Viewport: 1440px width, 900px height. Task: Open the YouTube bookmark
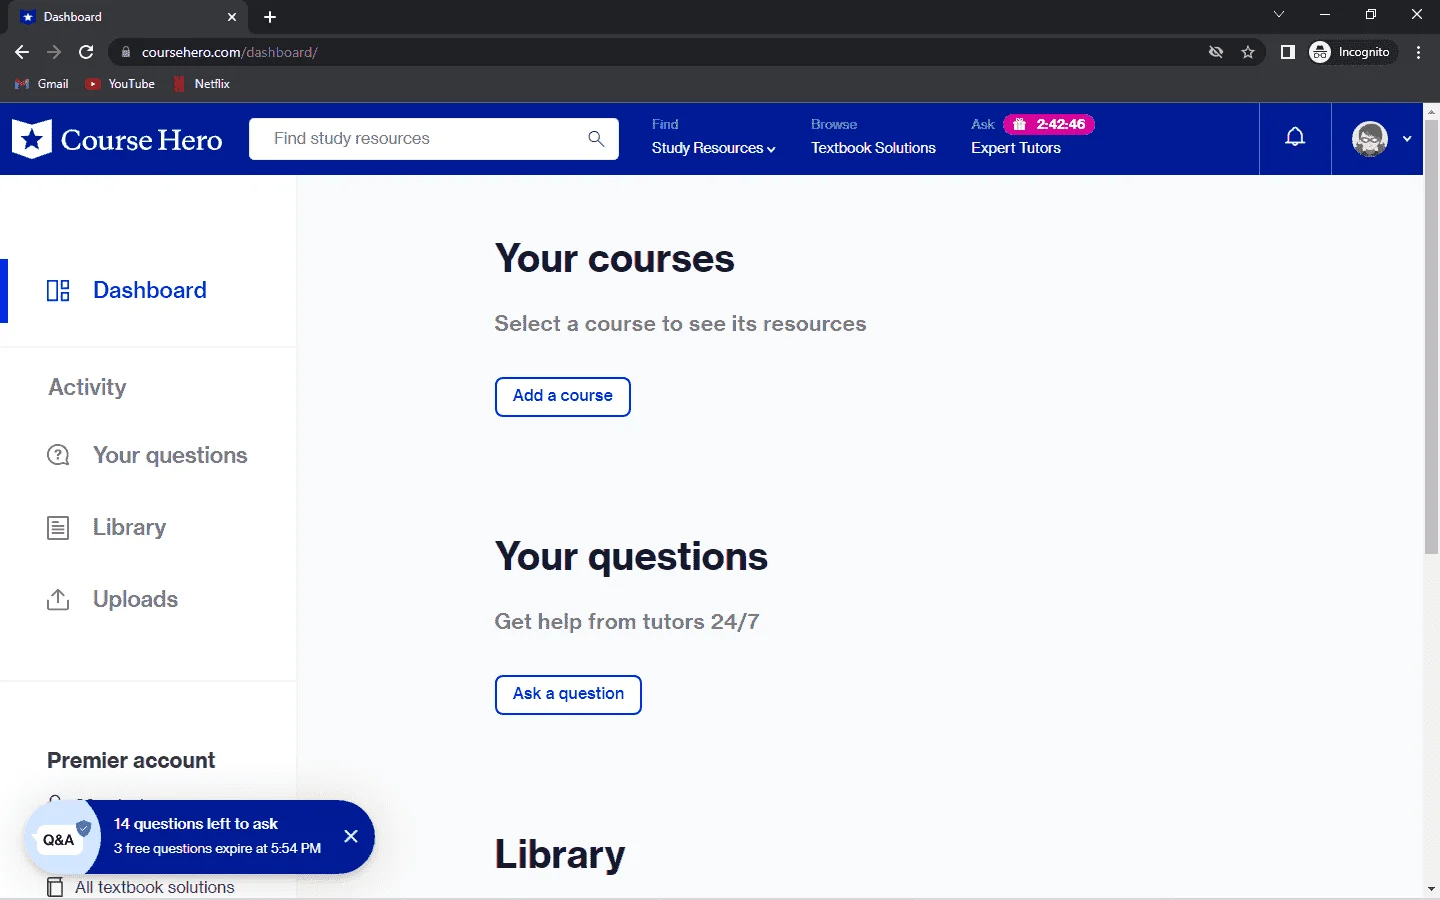click(121, 84)
